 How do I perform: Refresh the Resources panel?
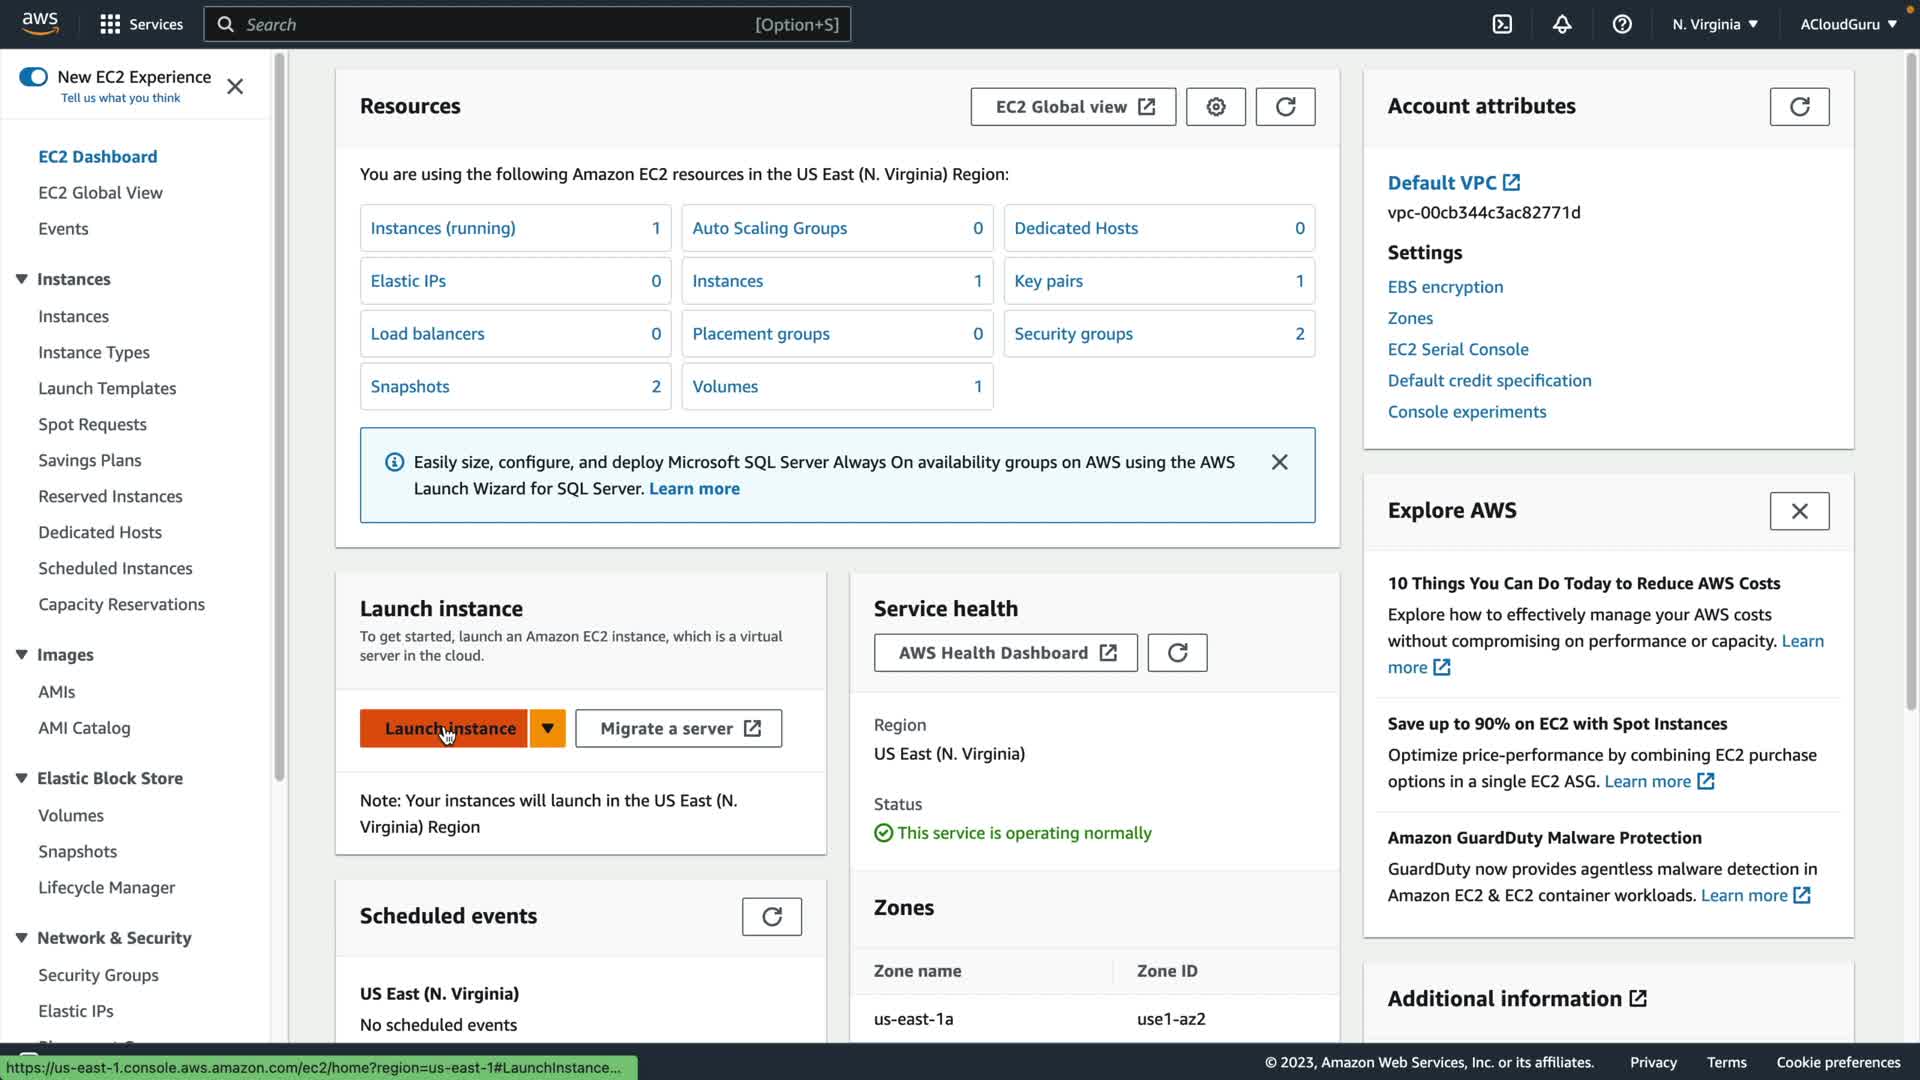(1285, 107)
